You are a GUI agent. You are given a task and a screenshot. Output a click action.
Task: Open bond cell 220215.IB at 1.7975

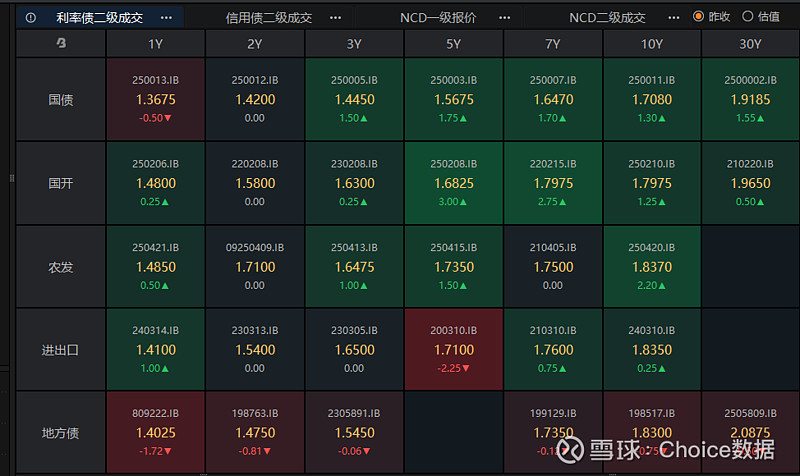coord(553,183)
